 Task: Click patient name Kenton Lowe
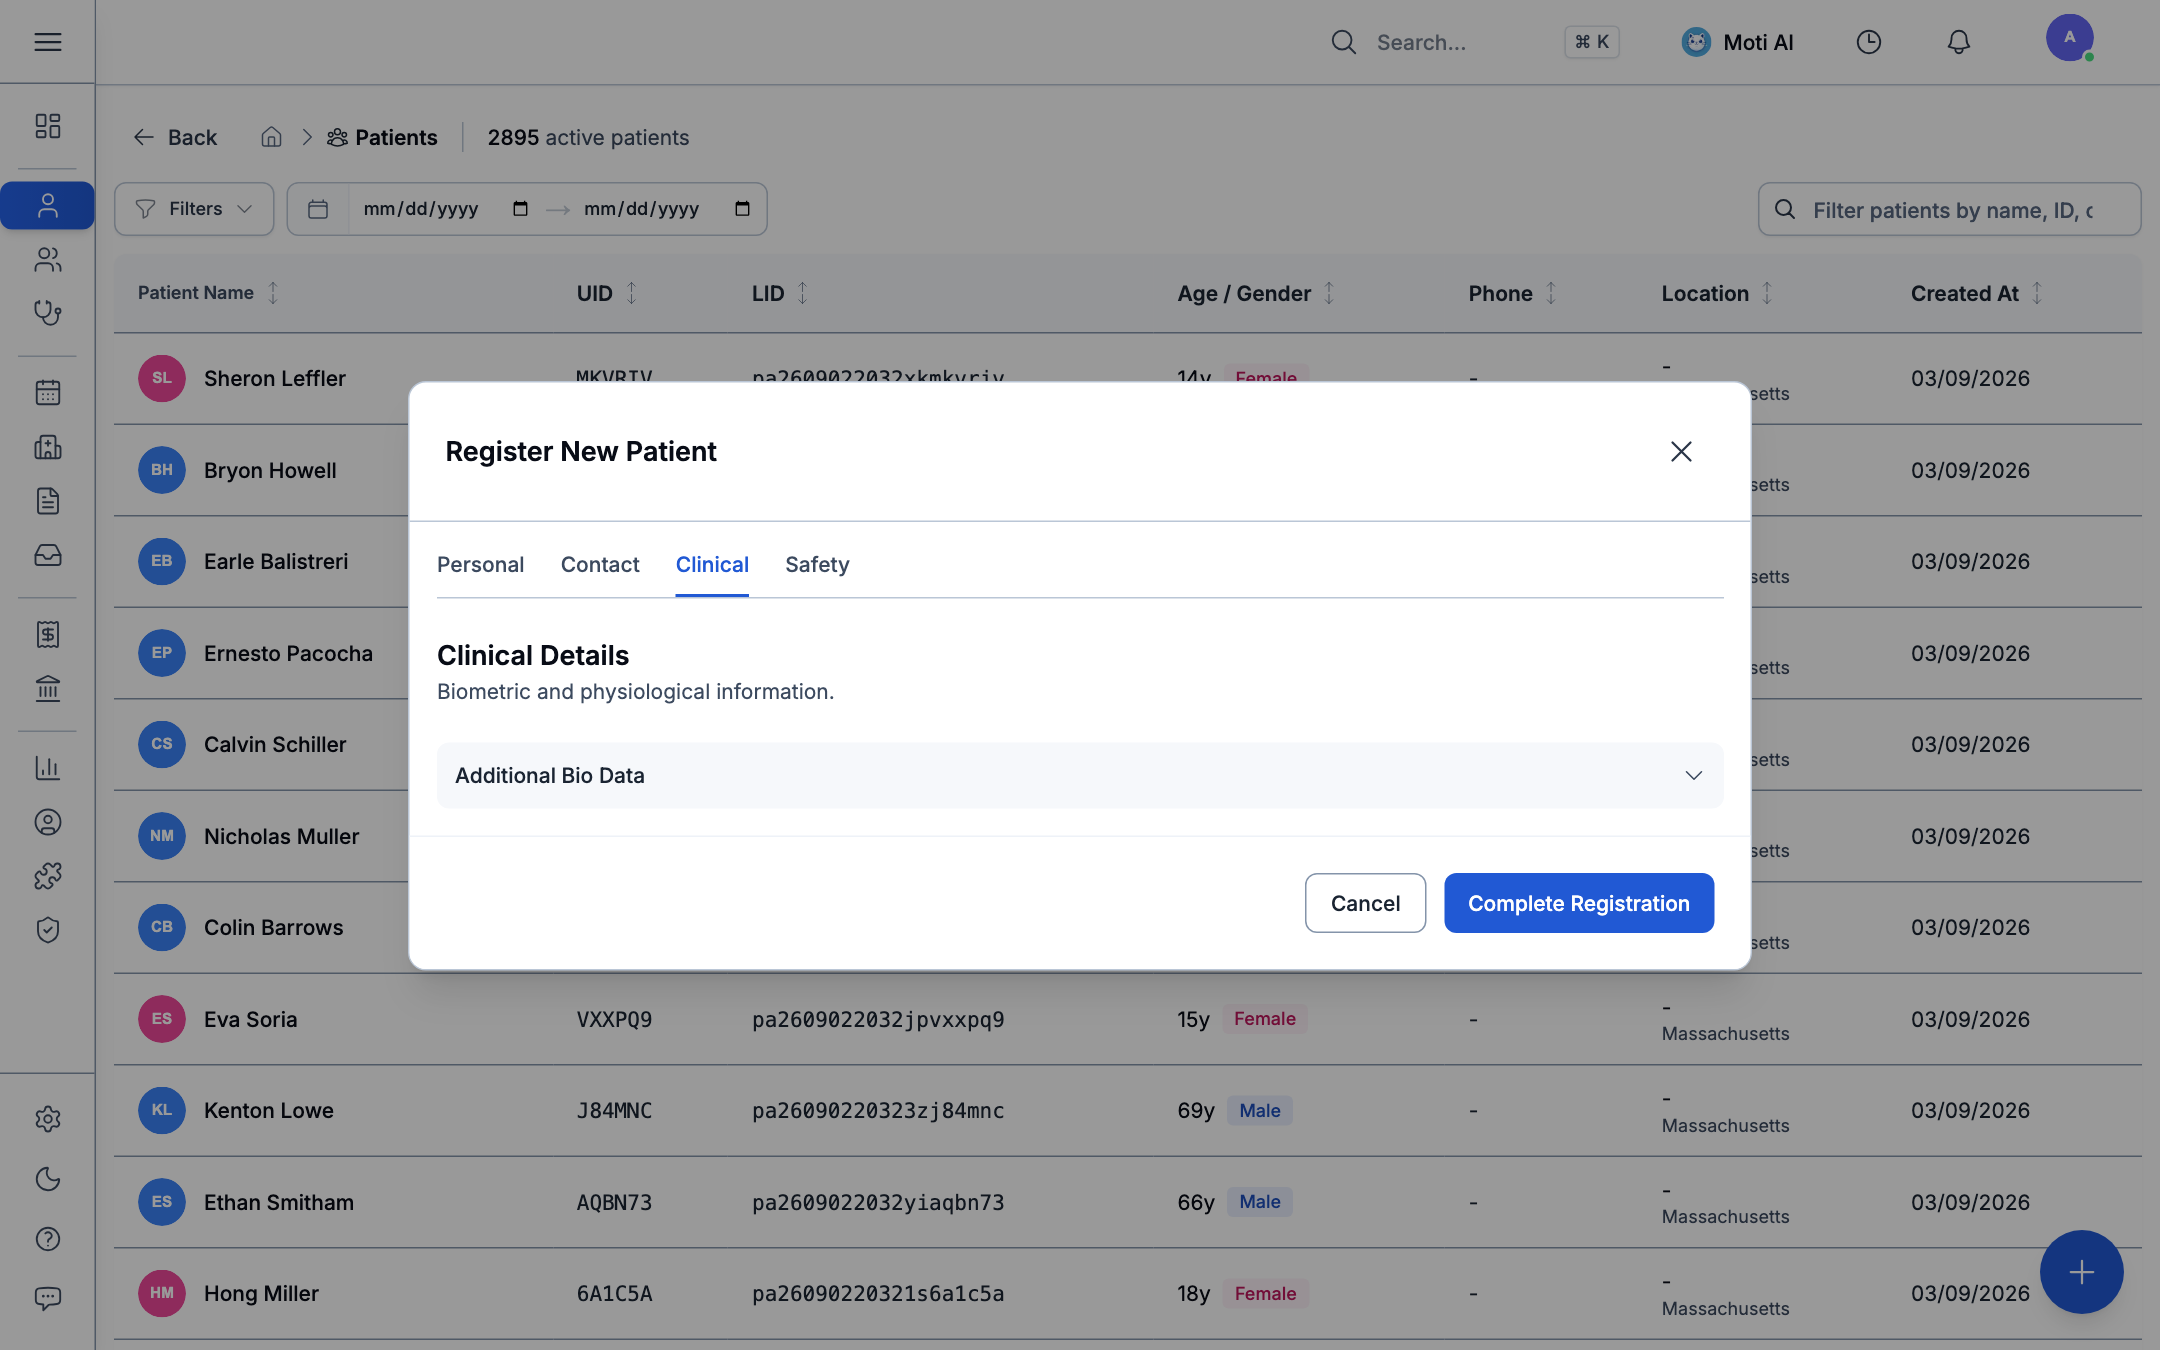click(x=268, y=1110)
